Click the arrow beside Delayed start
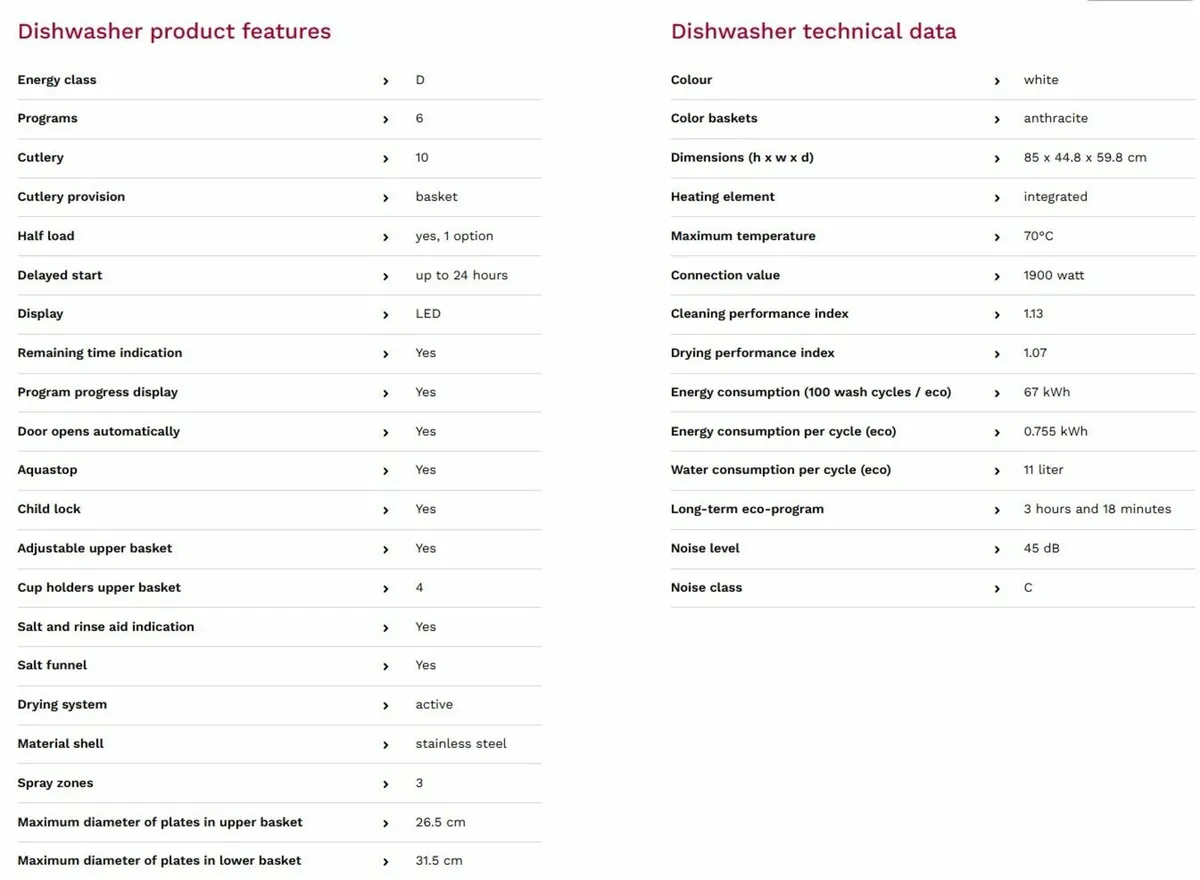 pos(386,276)
